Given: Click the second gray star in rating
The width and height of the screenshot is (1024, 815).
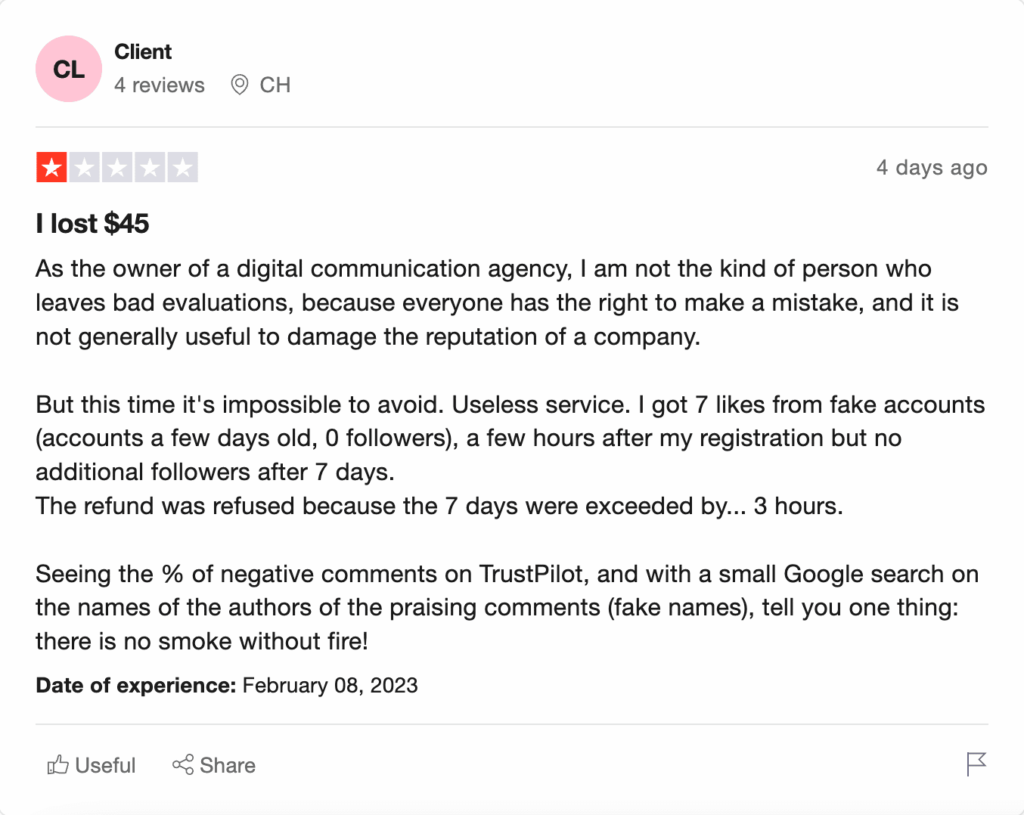Looking at the screenshot, I should click(83, 167).
